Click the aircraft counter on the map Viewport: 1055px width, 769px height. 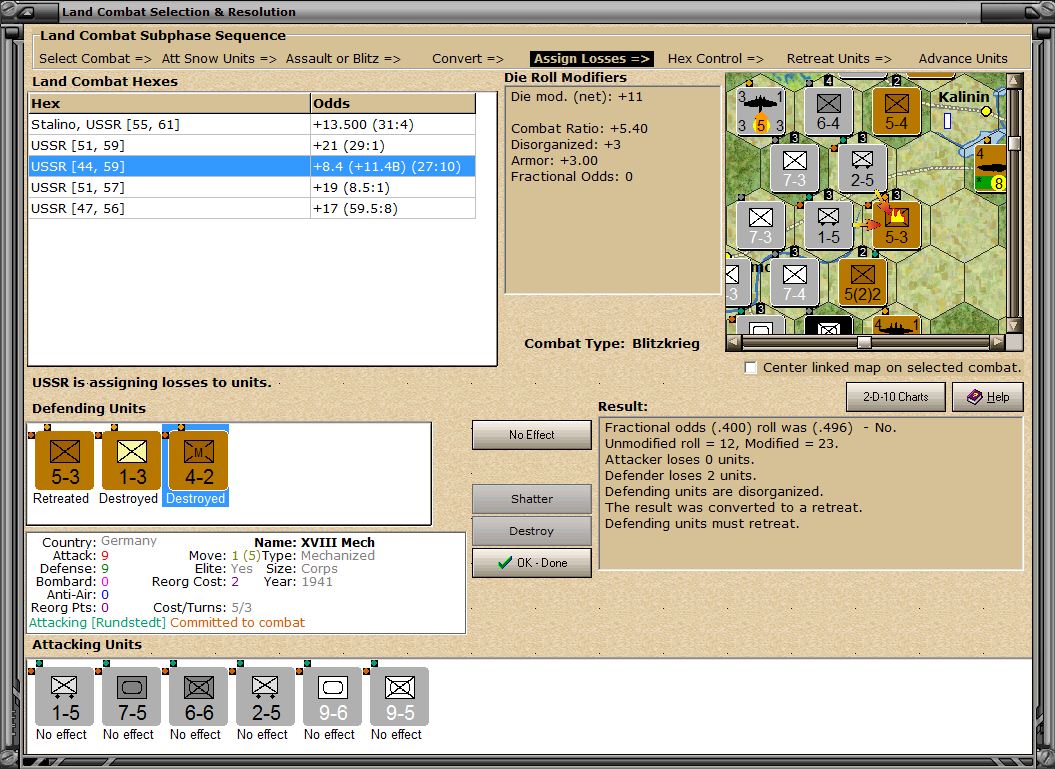tap(761, 111)
